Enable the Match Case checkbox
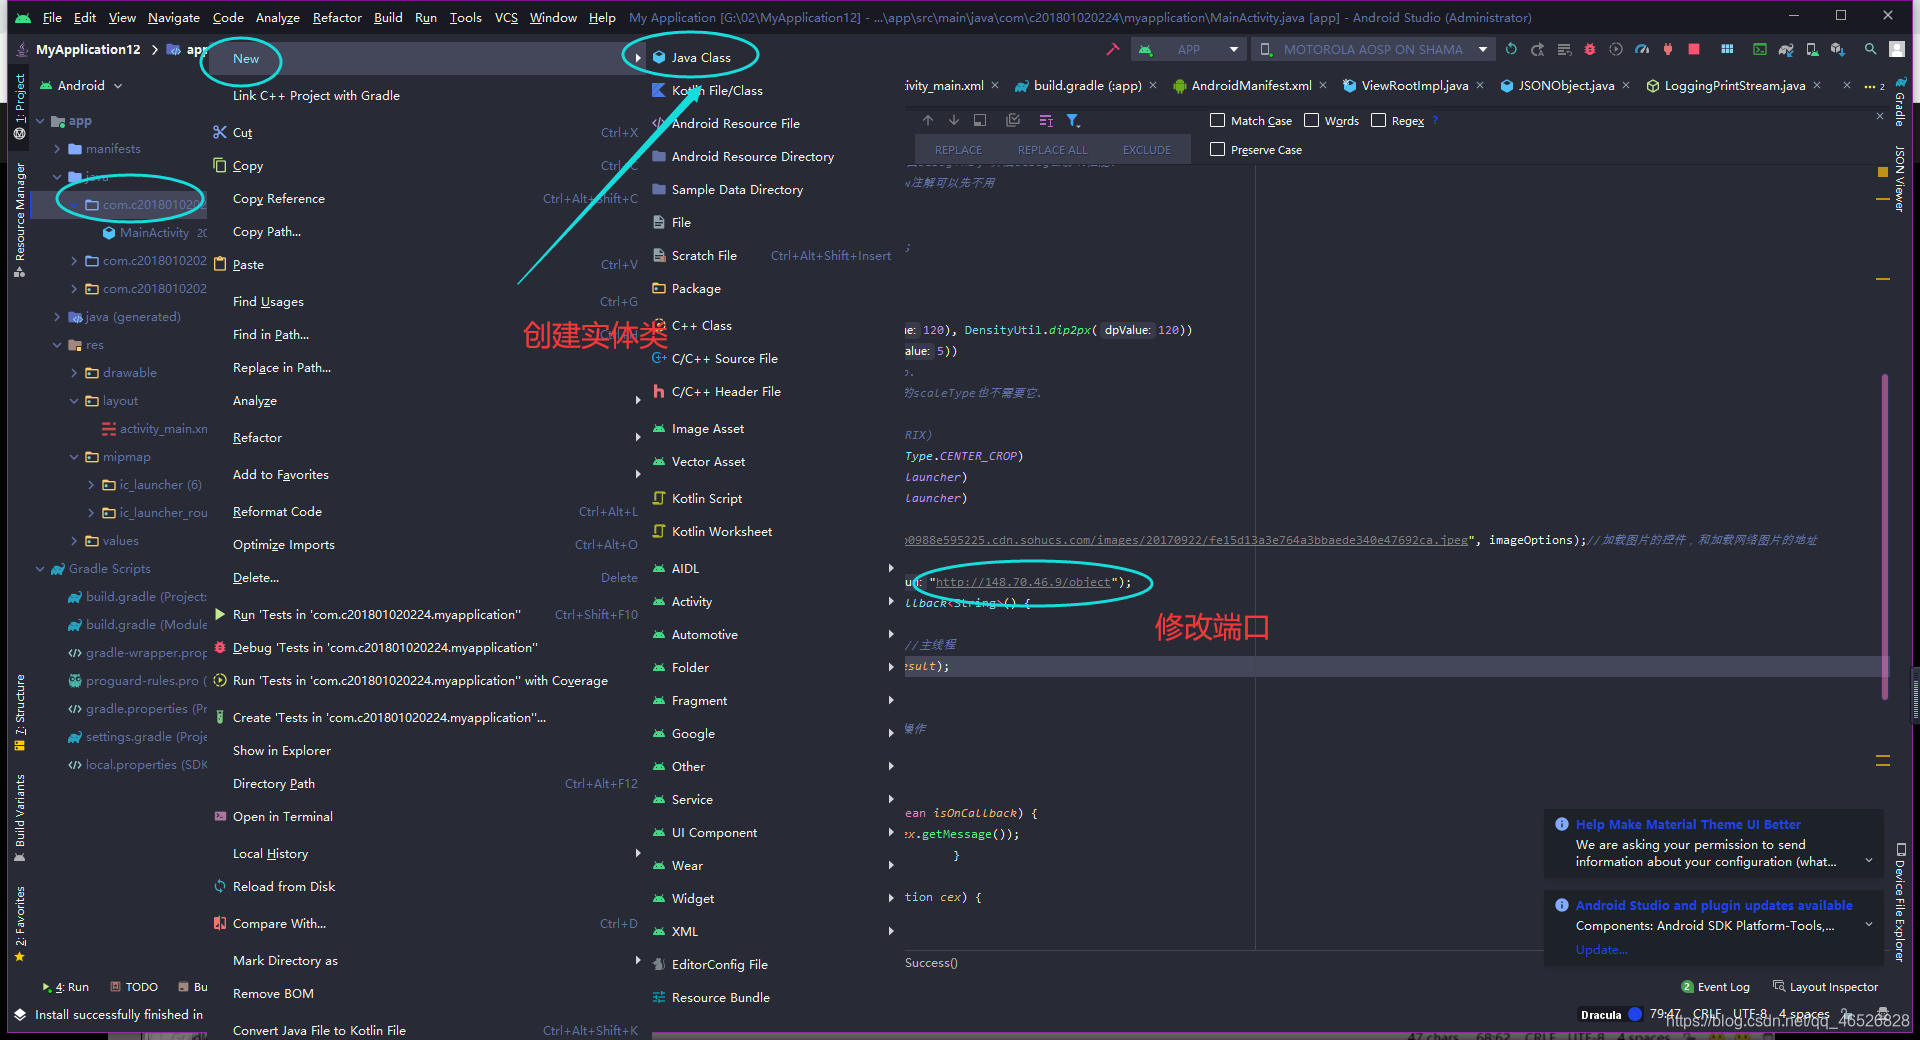Screen dimensions: 1920x1040 pos(1217,120)
